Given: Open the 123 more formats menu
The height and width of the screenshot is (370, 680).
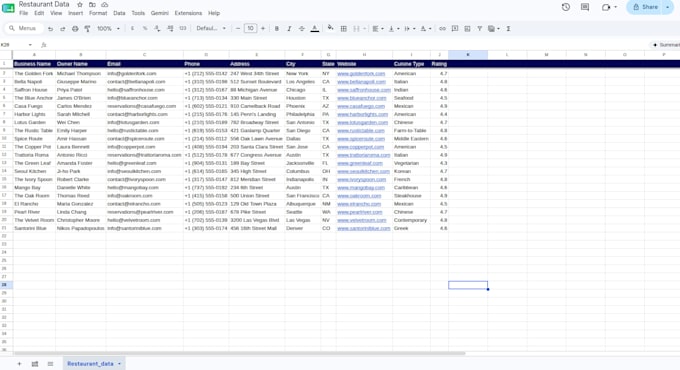Looking at the screenshot, I should (x=183, y=29).
